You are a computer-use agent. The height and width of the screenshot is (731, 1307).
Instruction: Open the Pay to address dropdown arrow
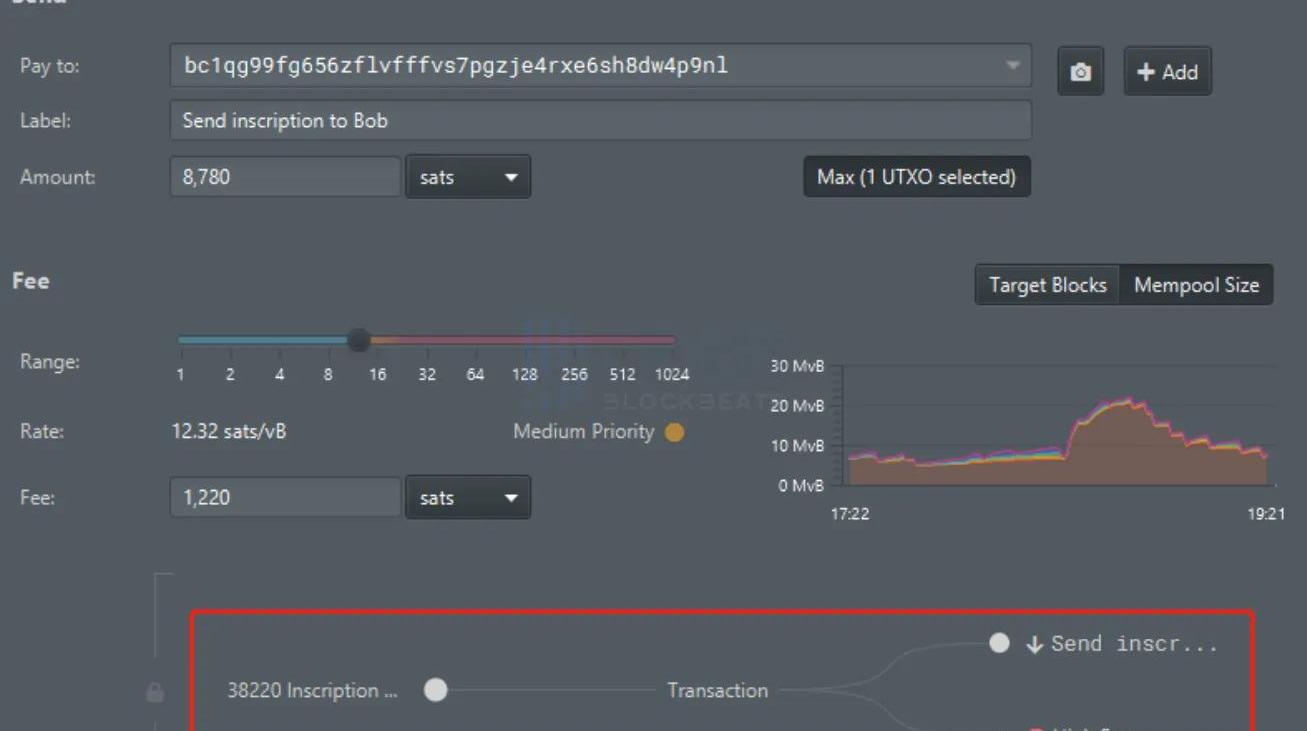point(1012,66)
